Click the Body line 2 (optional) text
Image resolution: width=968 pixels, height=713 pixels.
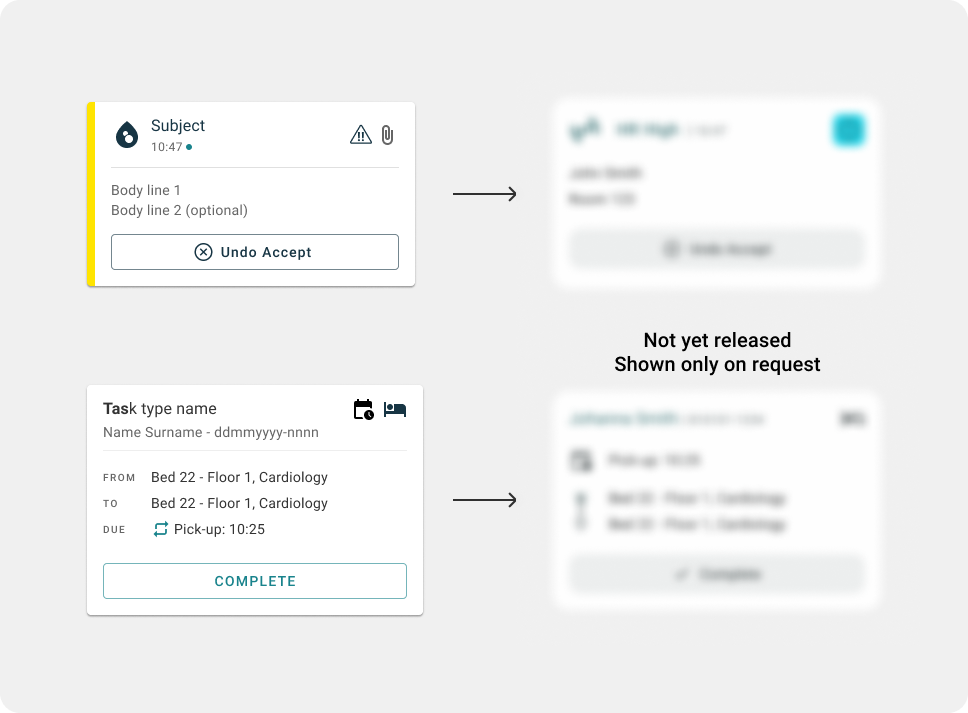coord(180,211)
